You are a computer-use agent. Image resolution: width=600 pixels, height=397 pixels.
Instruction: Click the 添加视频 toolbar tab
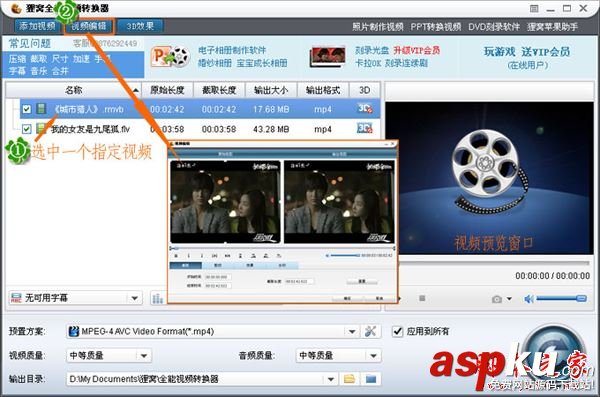tap(37, 26)
